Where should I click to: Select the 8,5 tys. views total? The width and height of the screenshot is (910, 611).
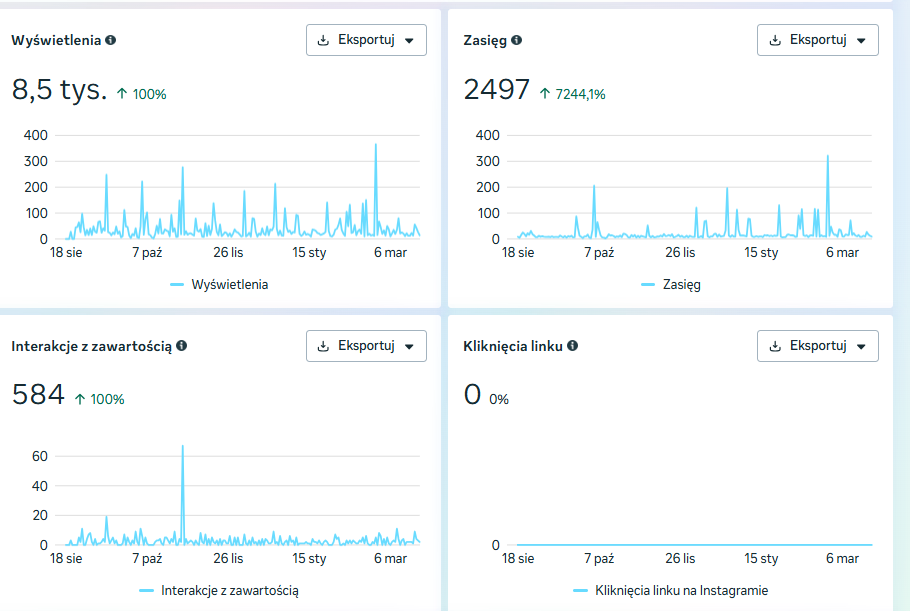pyautogui.click(x=59, y=90)
